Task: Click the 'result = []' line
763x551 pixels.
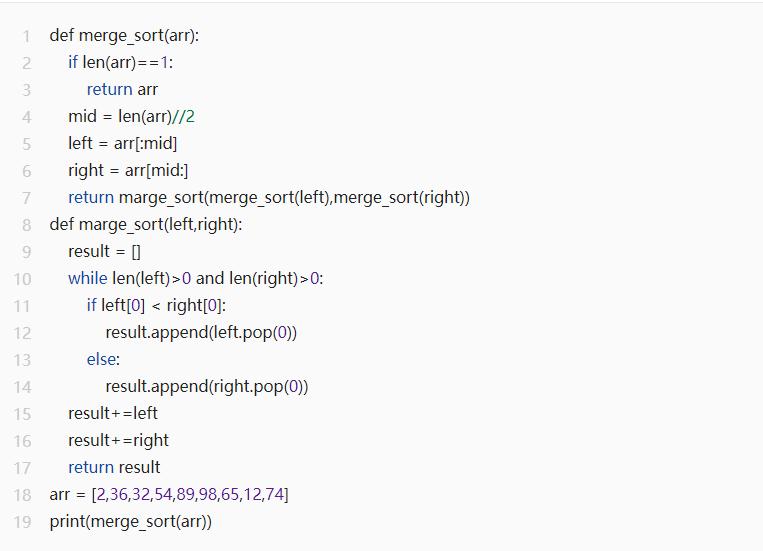Action: (104, 251)
